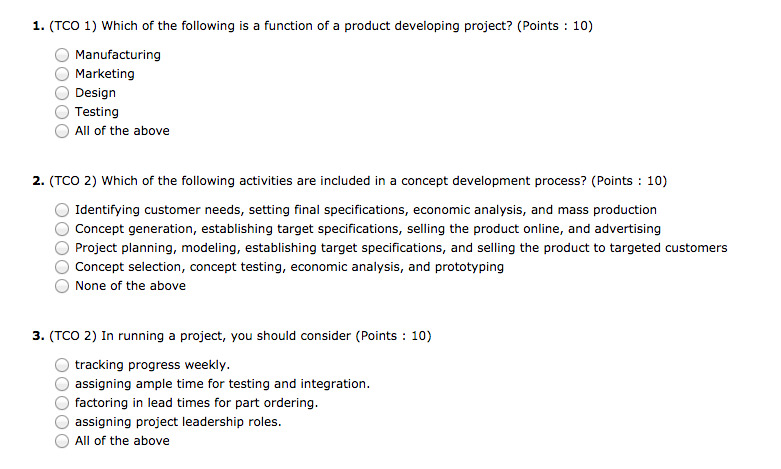Pick the Project planning, modeling option

pos(62,248)
